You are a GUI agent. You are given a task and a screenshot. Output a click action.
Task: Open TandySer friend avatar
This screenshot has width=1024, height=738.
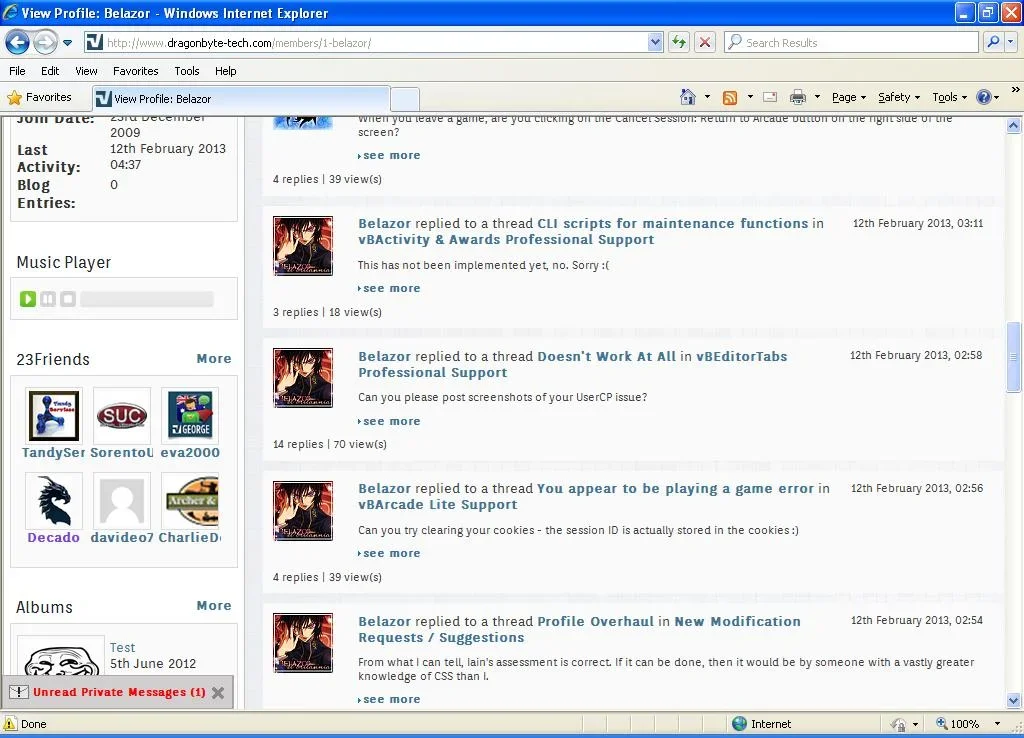click(x=54, y=415)
